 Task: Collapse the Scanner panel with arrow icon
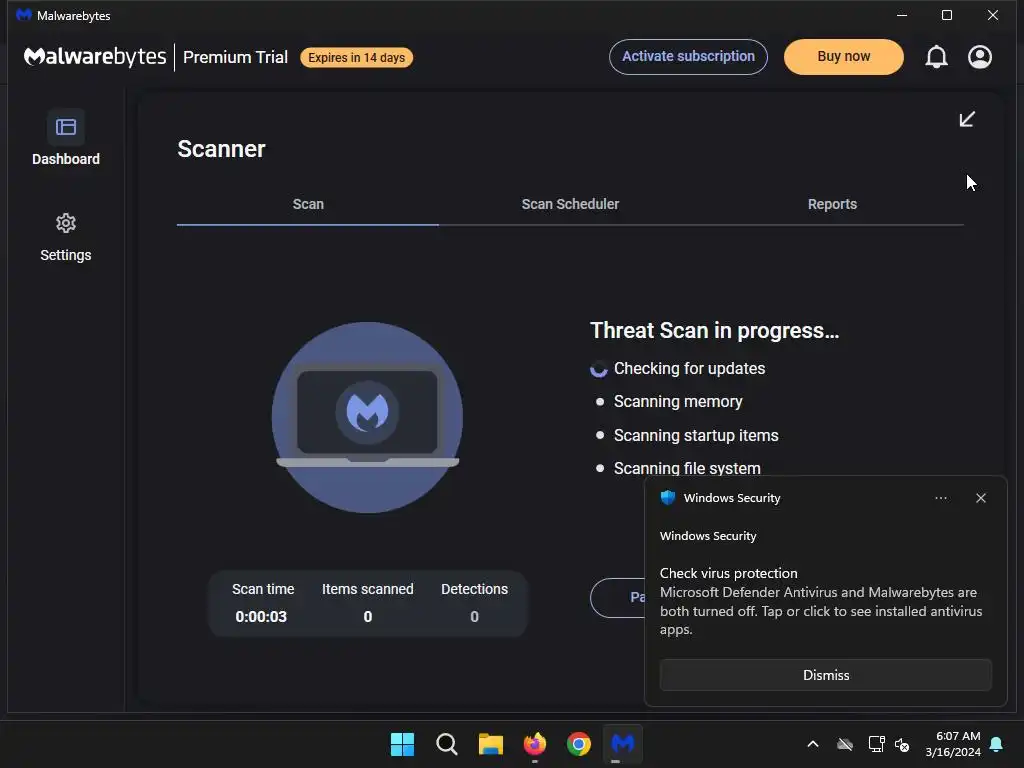coord(967,119)
